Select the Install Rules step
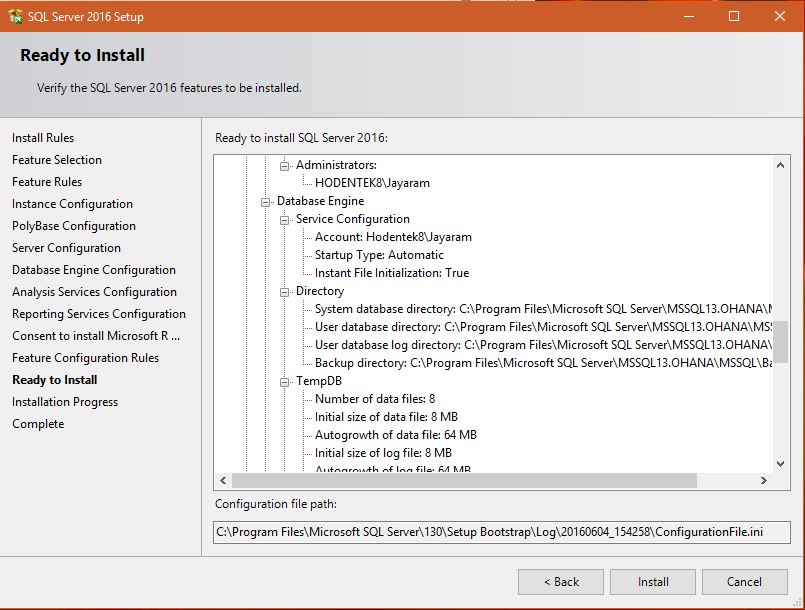This screenshot has width=805, height=610. [x=43, y=137]
